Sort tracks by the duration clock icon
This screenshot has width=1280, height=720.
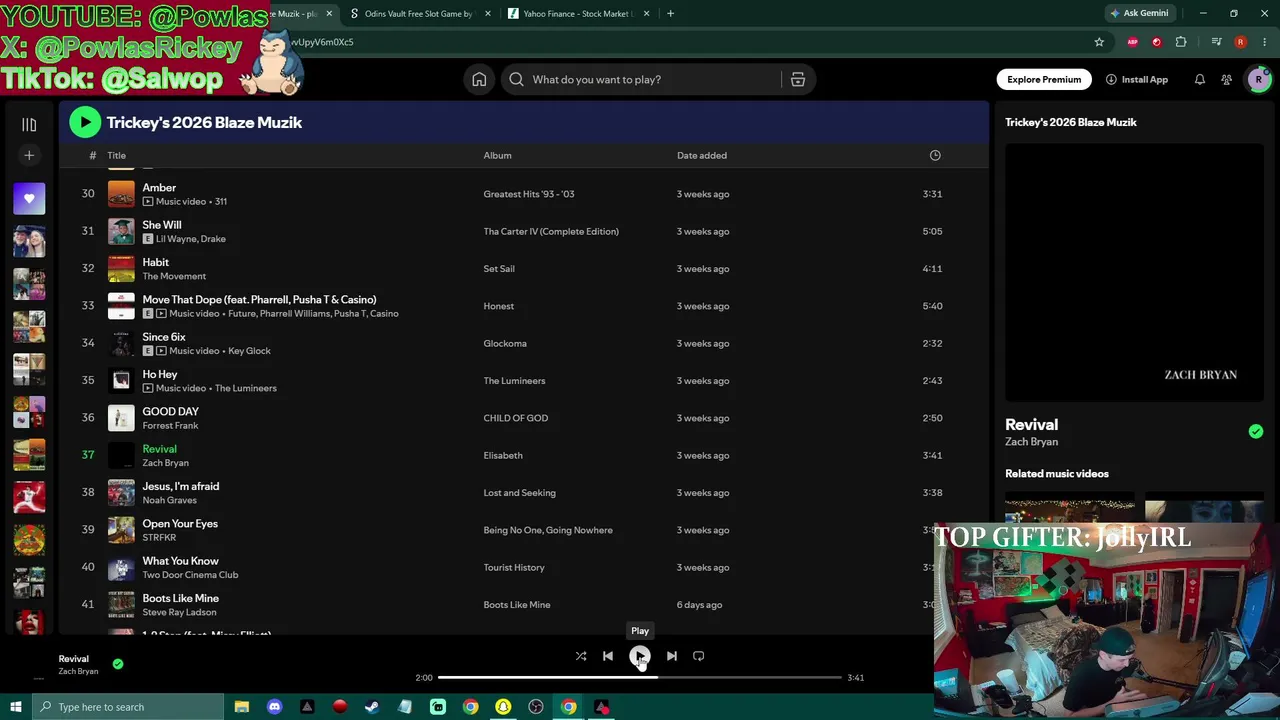[x=935, y=155]
